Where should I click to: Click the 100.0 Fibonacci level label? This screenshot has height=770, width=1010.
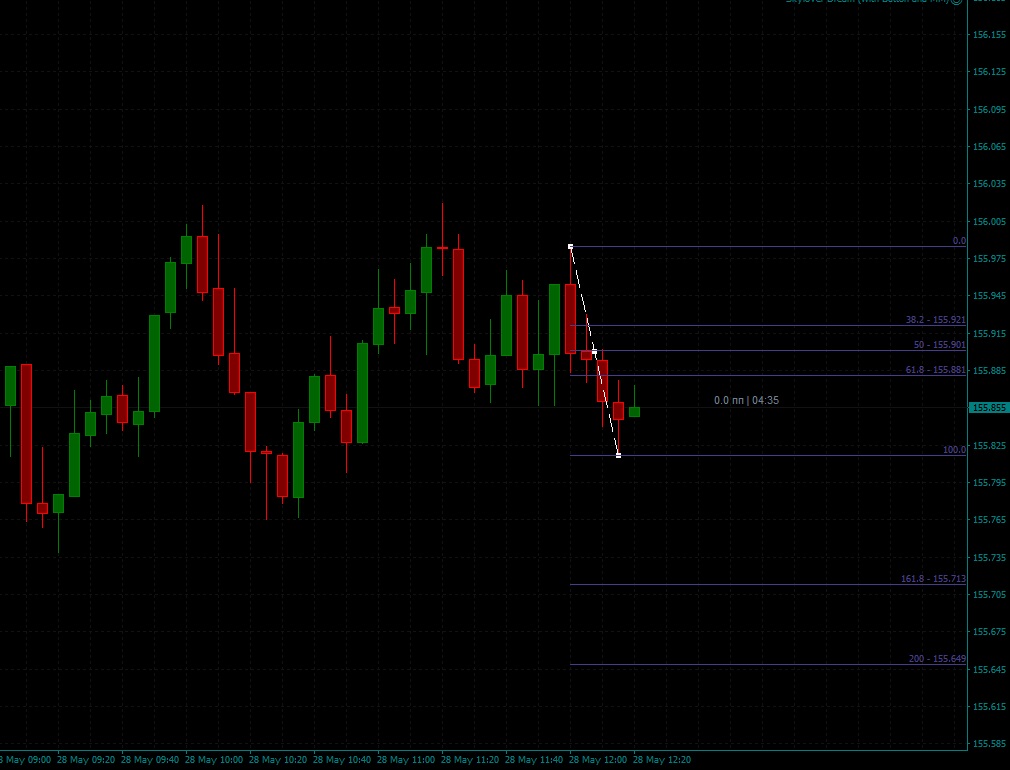954,450
